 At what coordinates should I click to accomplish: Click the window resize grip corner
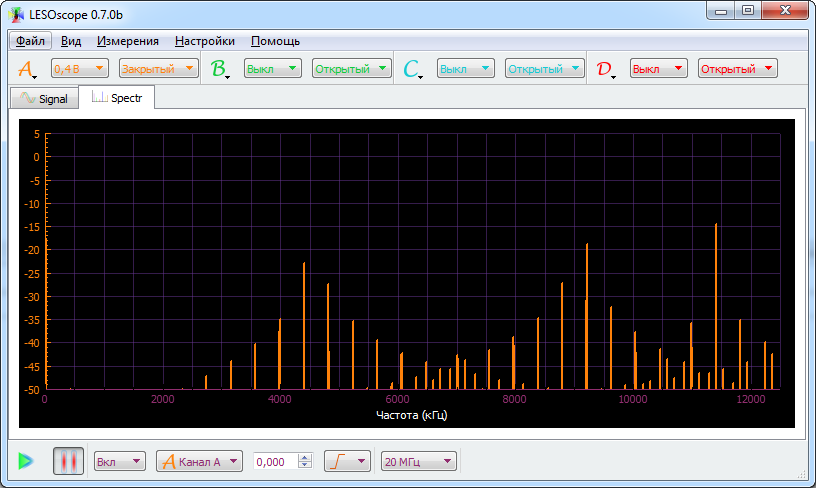point(802,474)
